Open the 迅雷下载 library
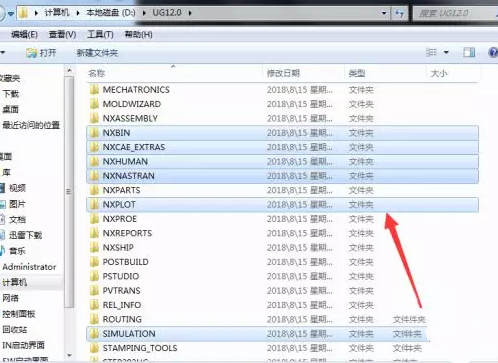Viewport: 498px width, 363px height. pos(25,235)
